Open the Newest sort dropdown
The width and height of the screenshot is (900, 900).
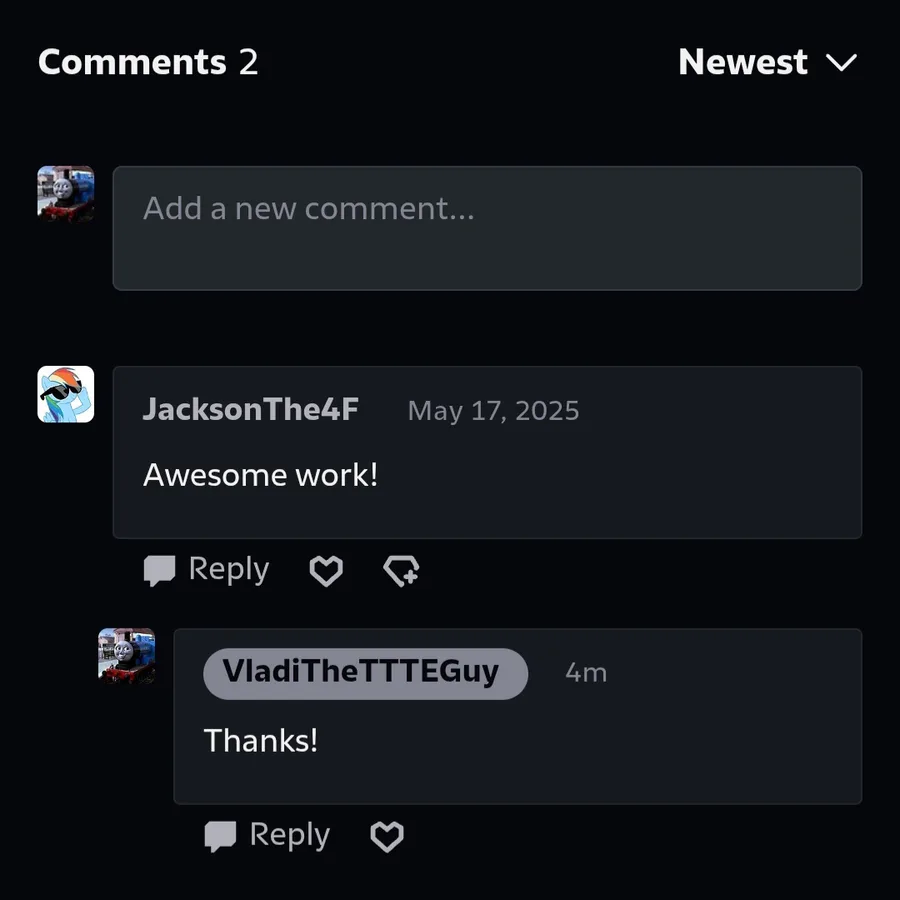click(x=767, y=61)
